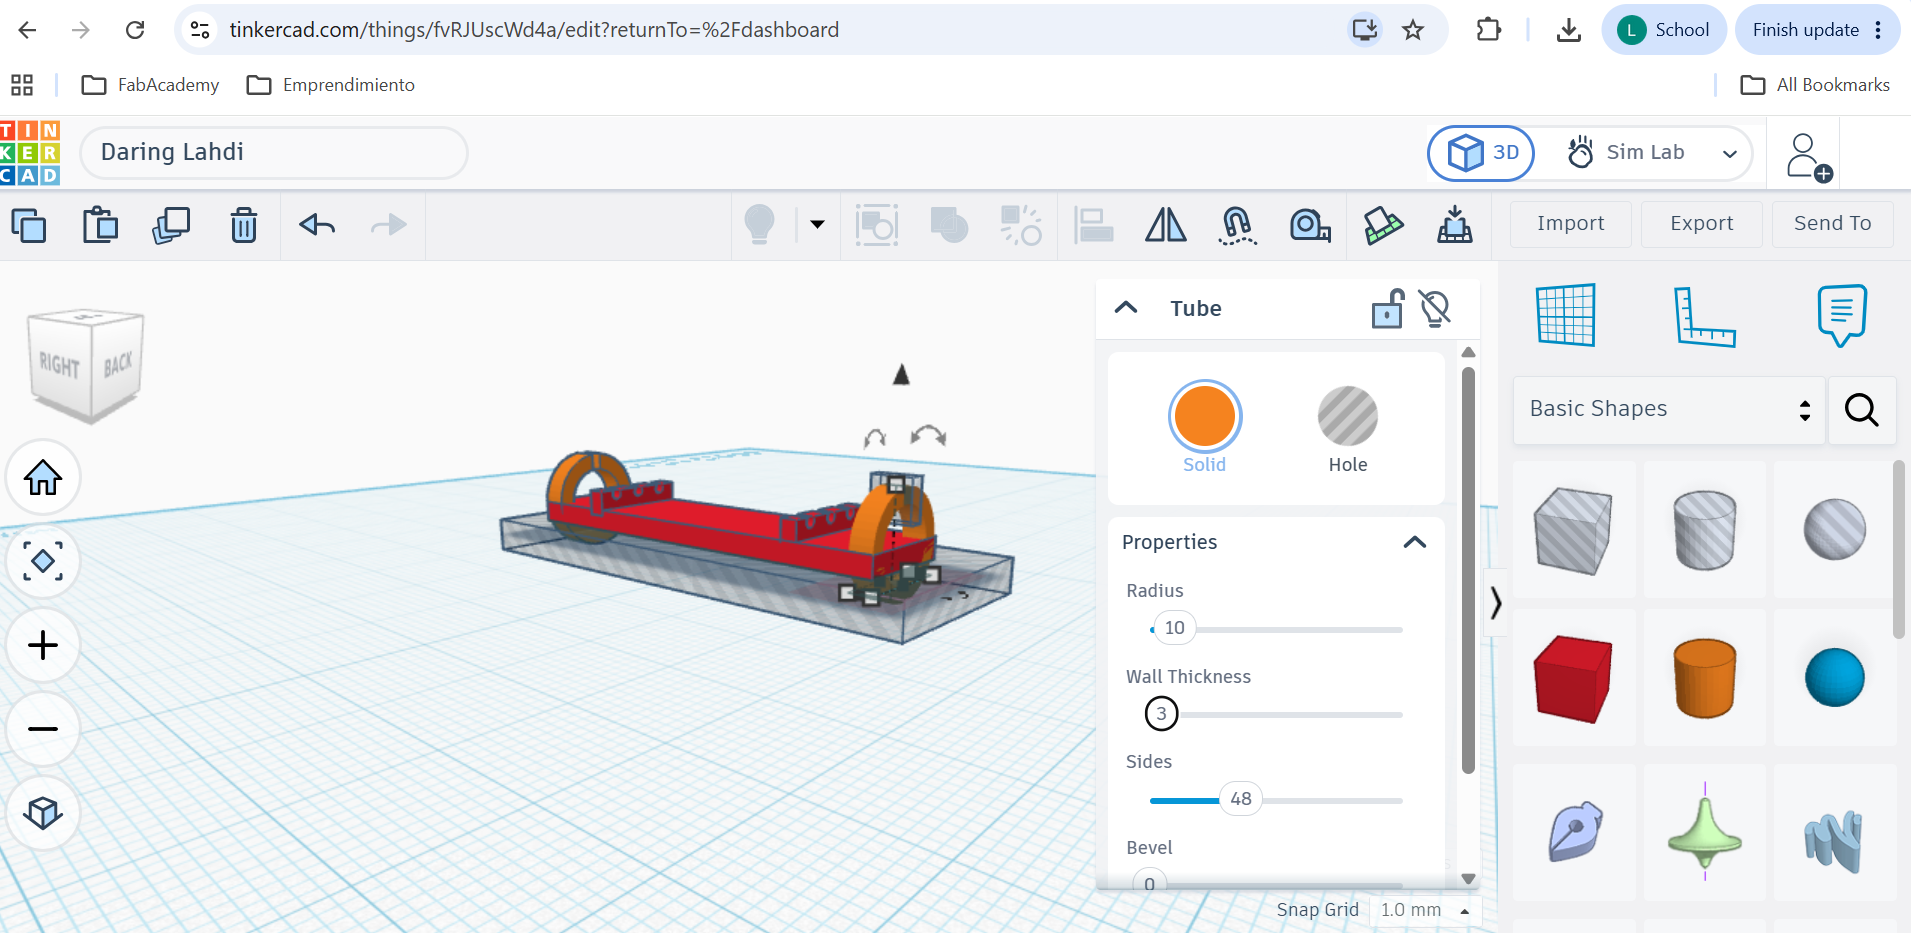Open the Basic Shapes category dropdown
The image size is (1911, 933).
coord(1670,409)
